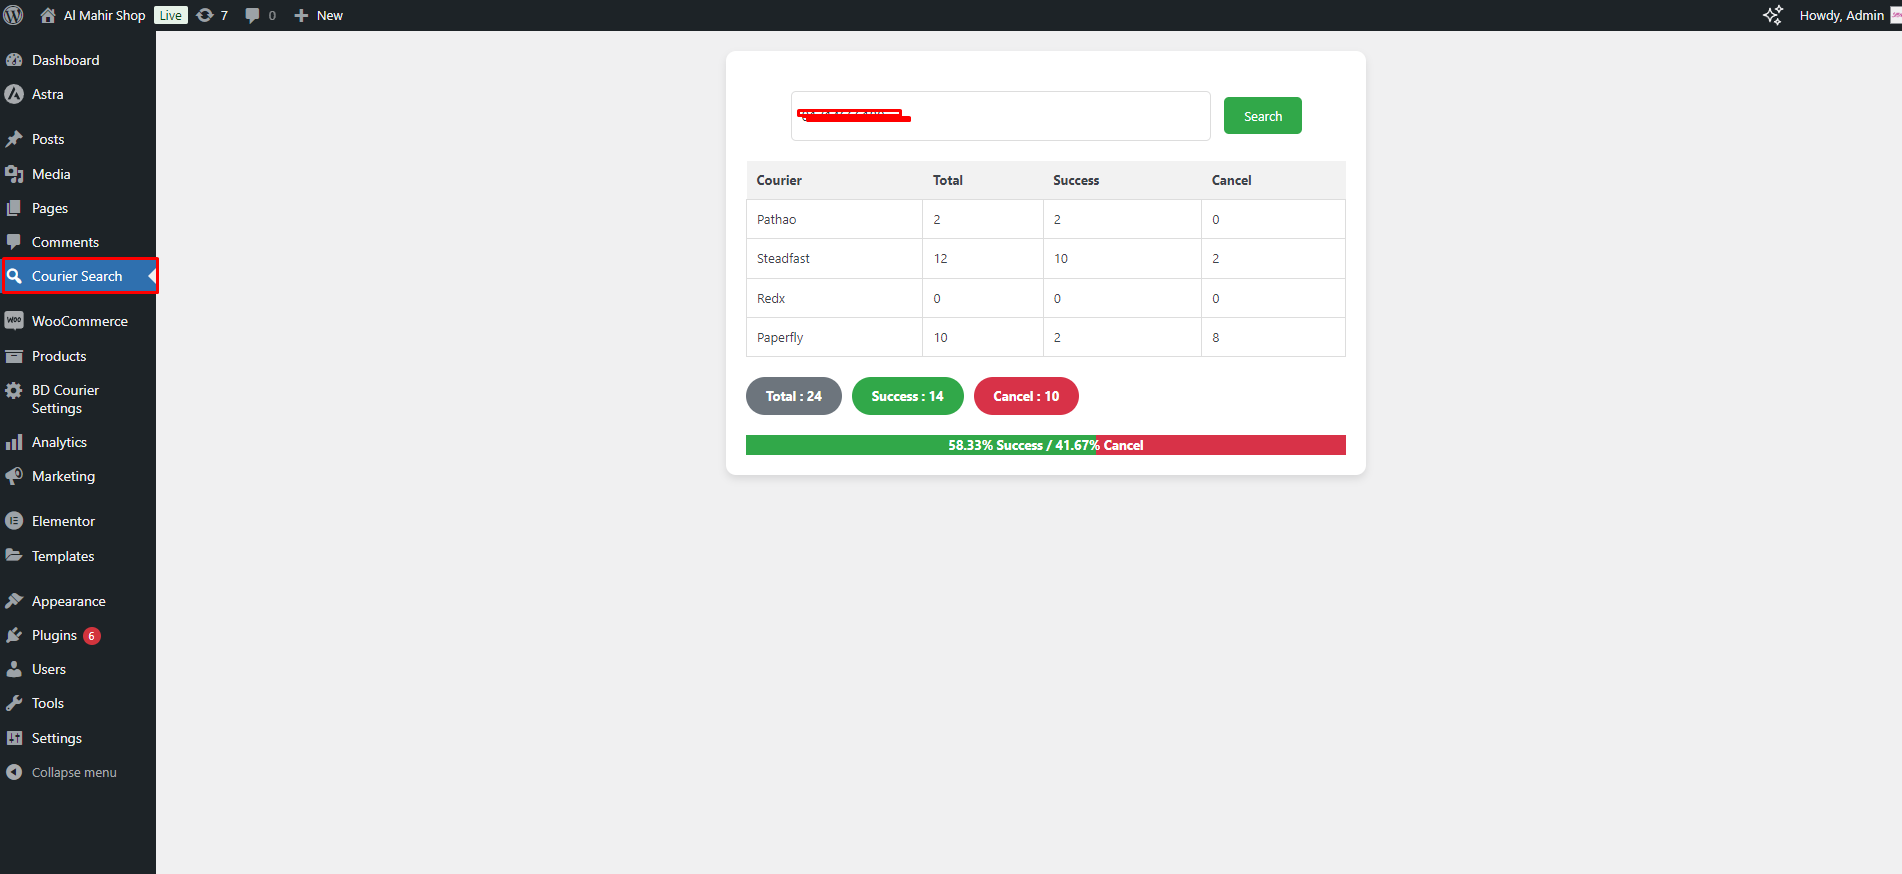The height and width of the screenshot is (874, 1902).
Task: Click the BD Courier Settings gear icon
Action: pos(14,390)
